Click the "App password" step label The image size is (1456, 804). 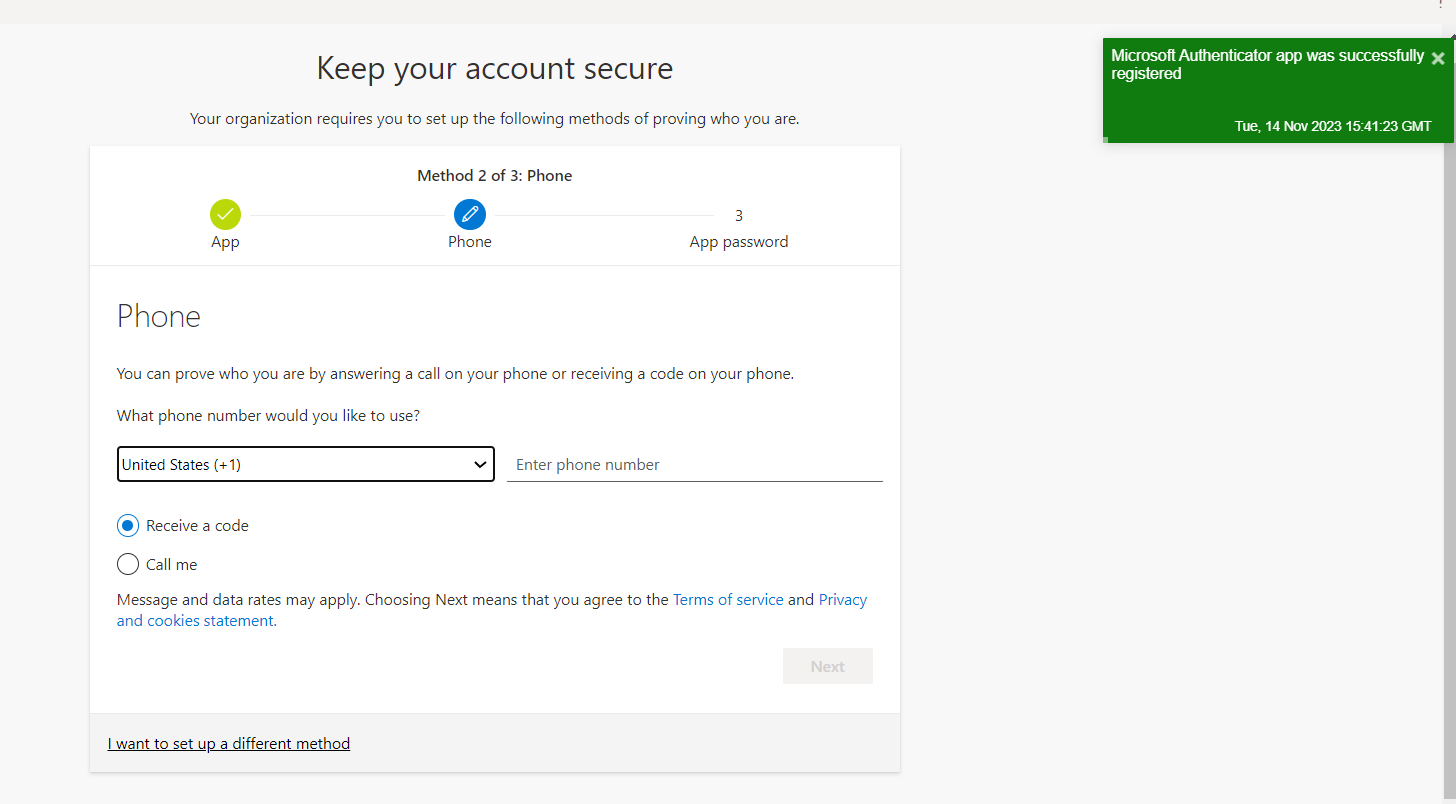tap(738, 242)
